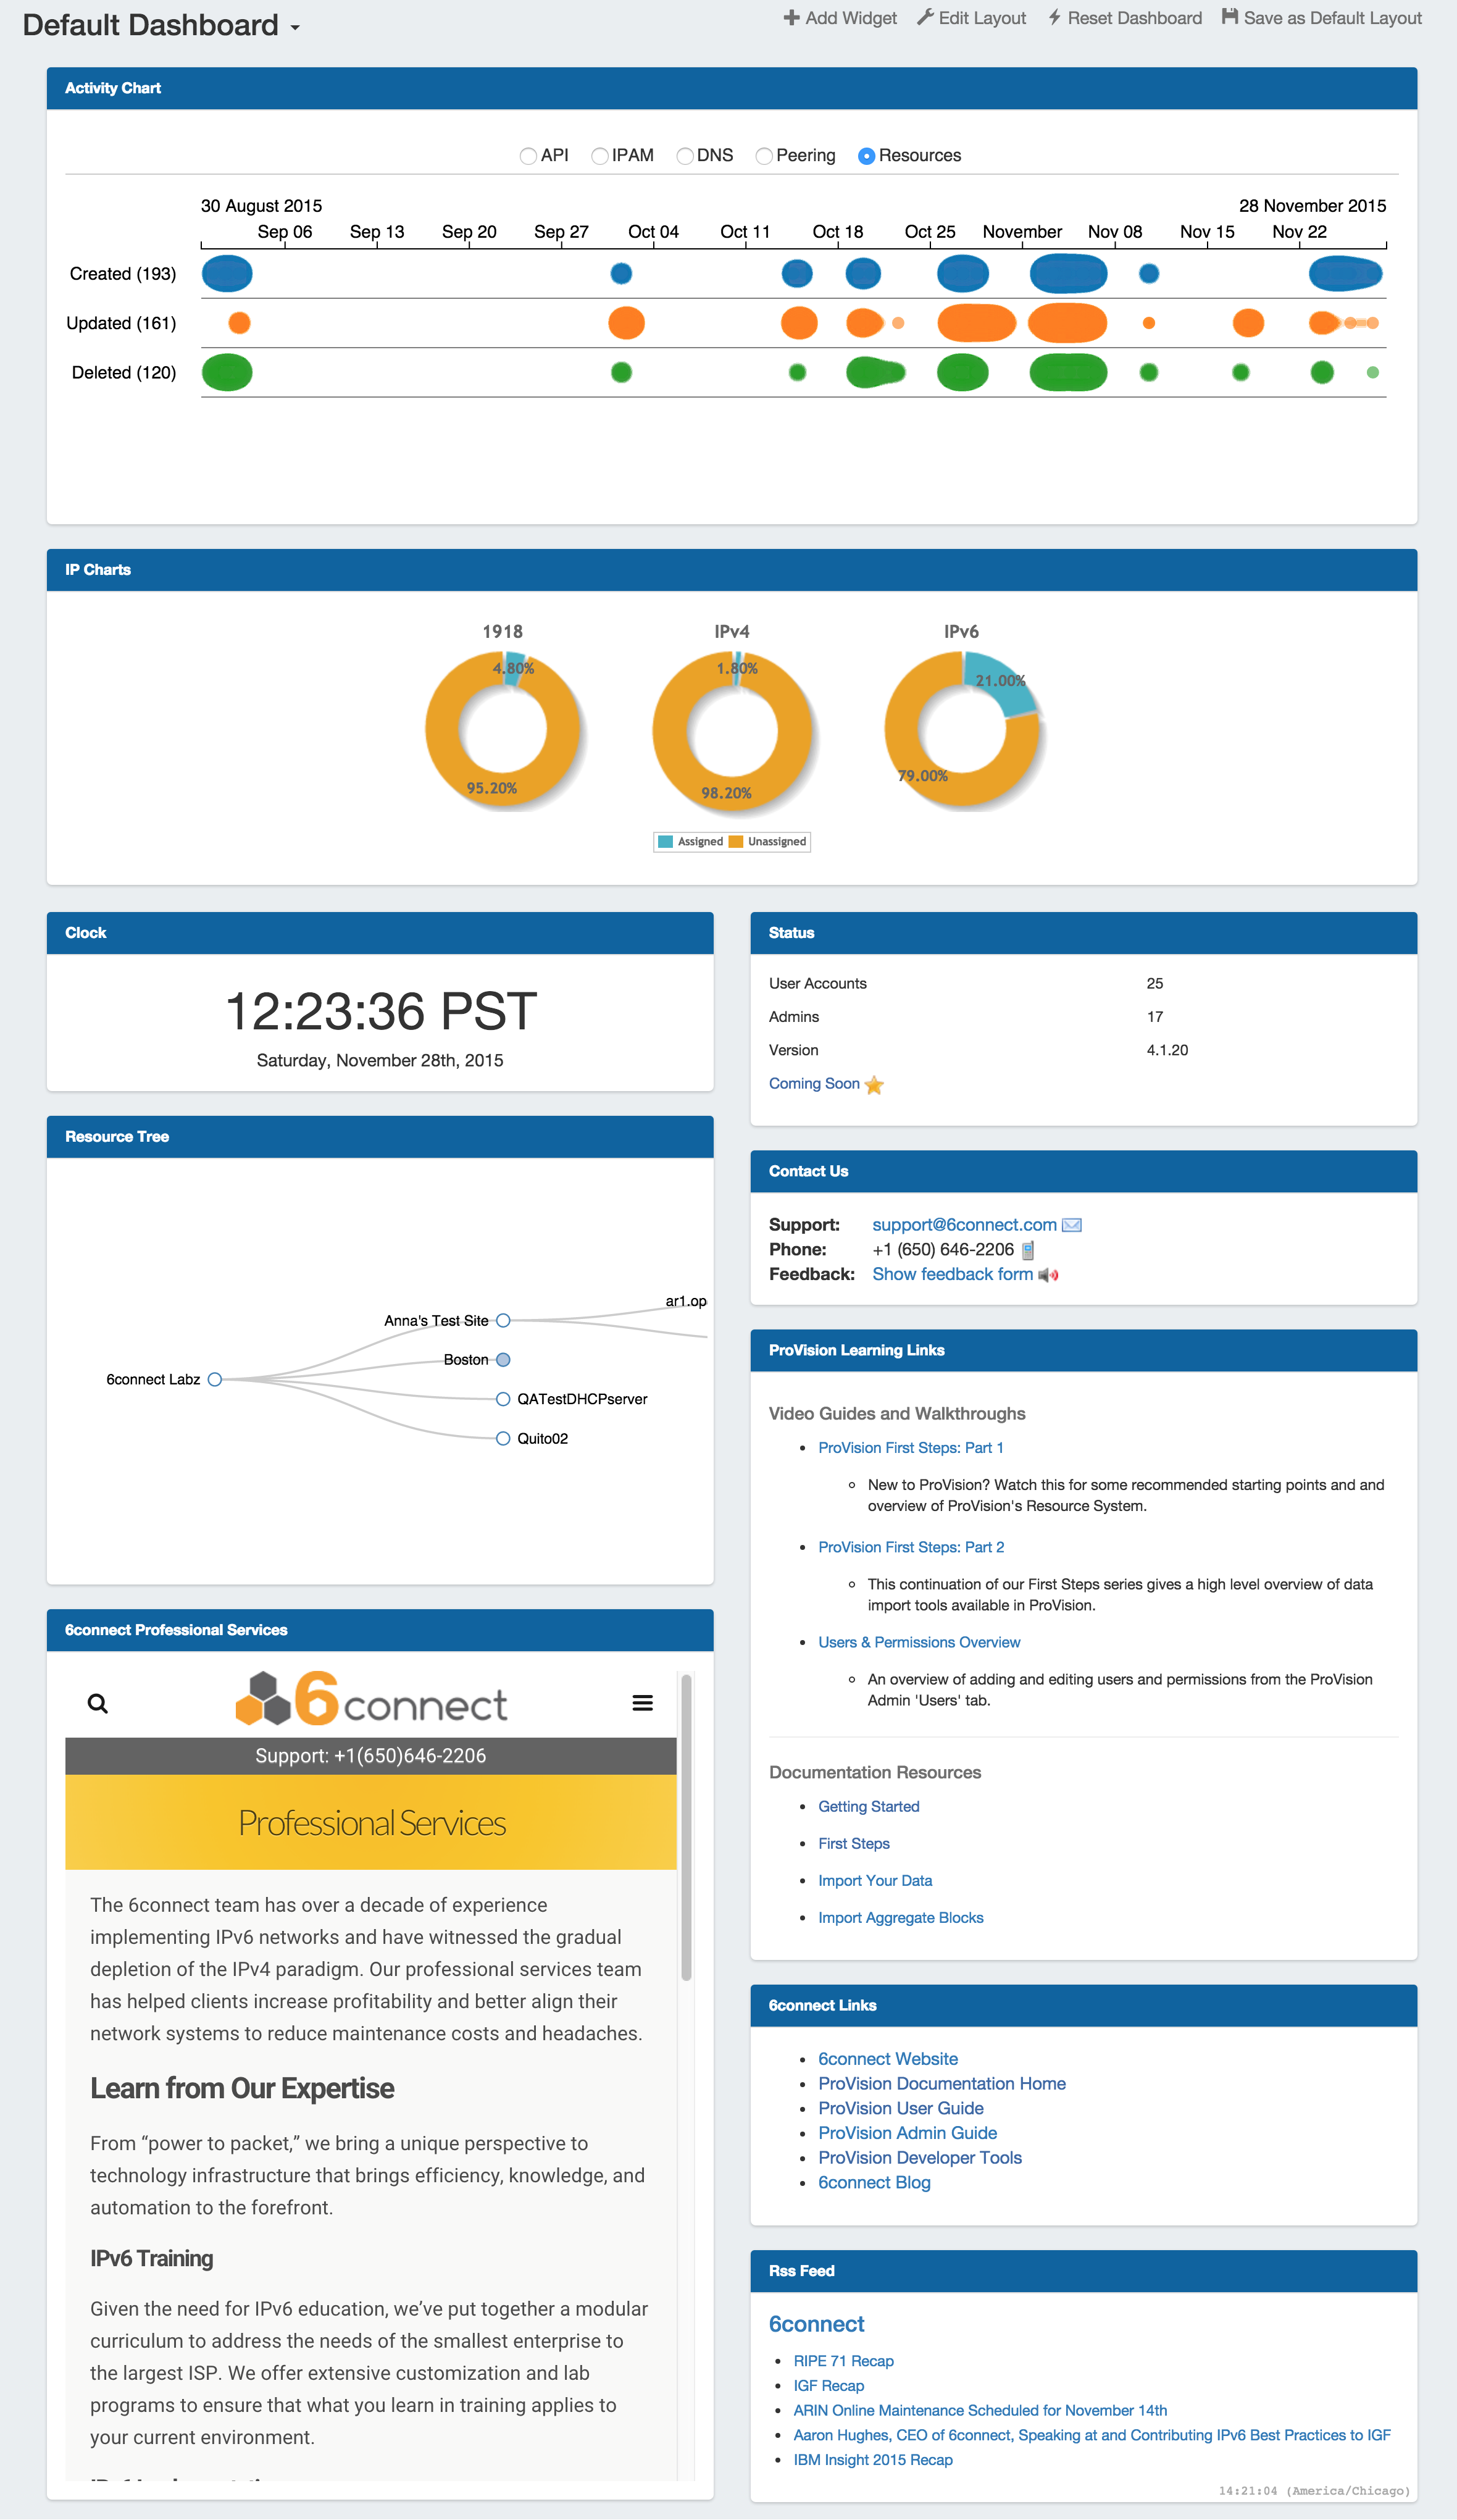Click the email envelope icon beside support address
The image size is (1457, 2520).
point(1072,1225)
